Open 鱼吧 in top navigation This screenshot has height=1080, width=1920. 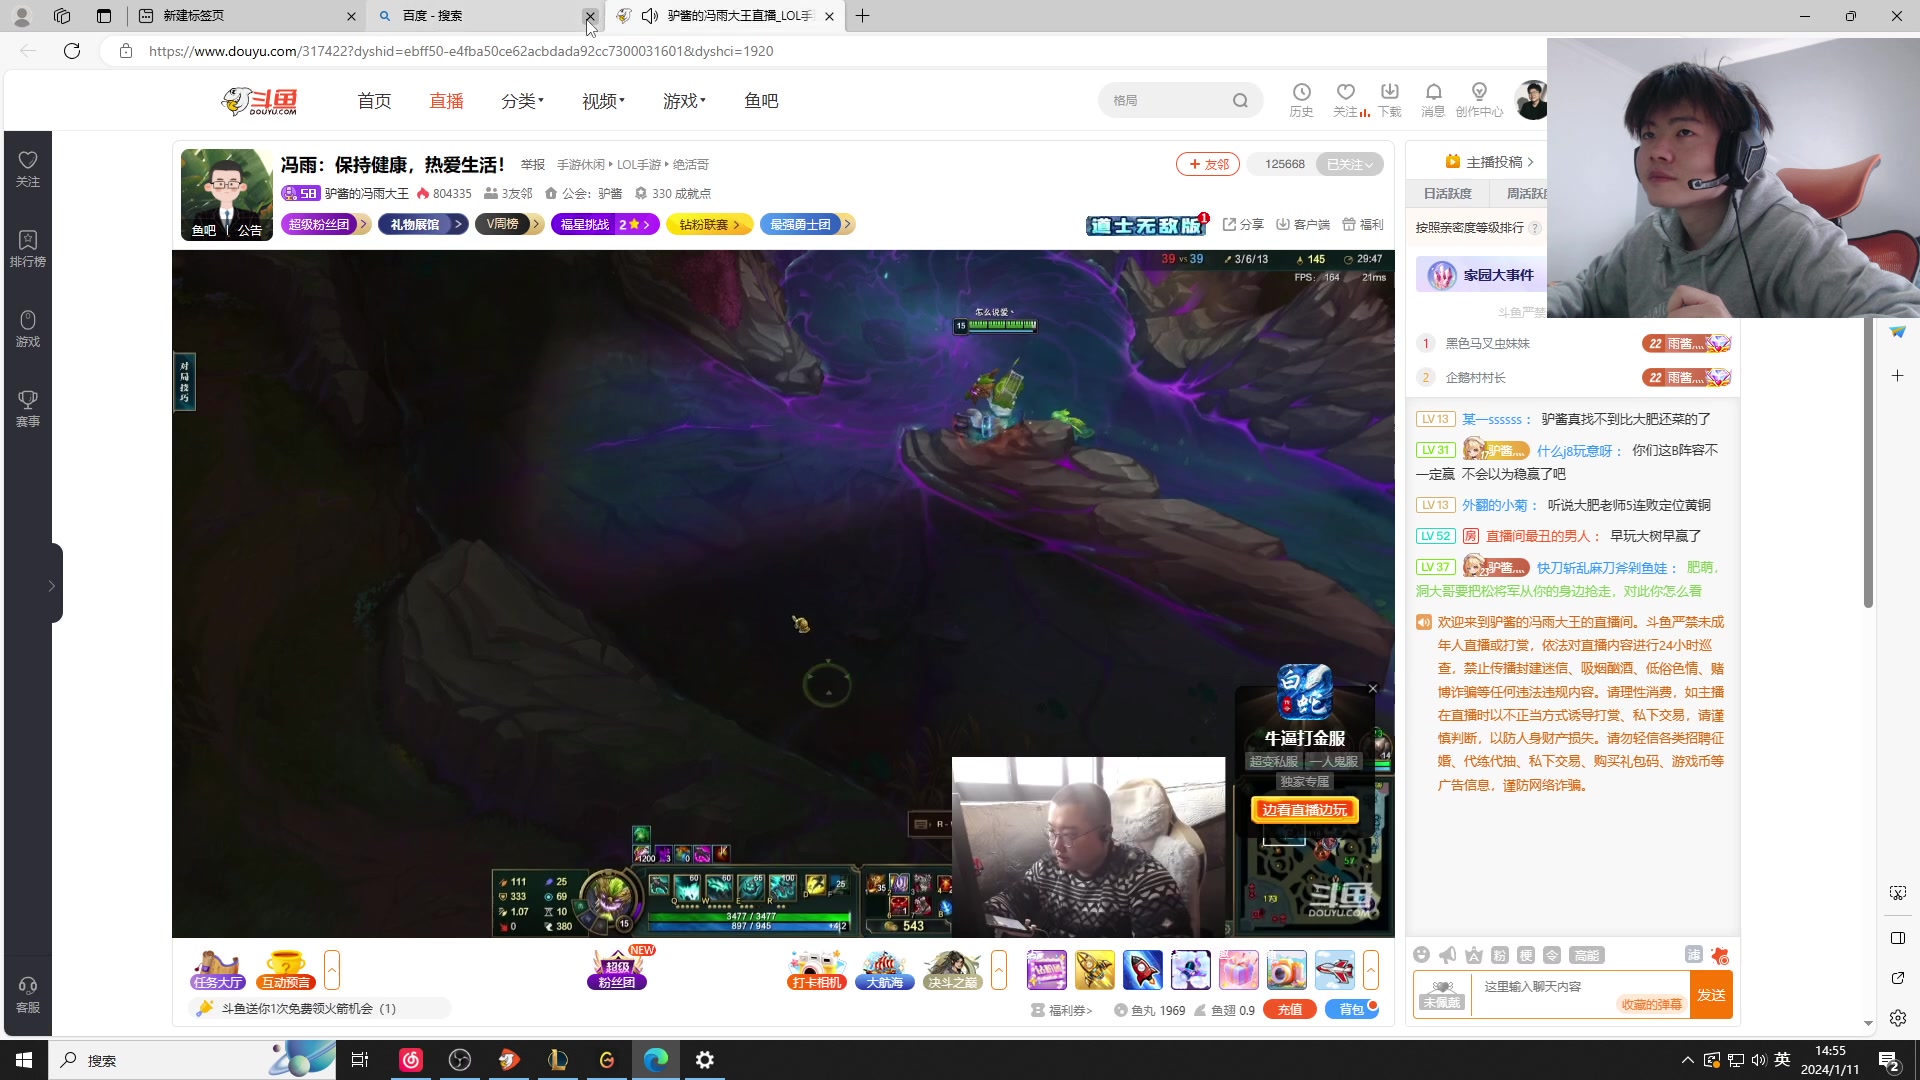click(x=761, y=101)
